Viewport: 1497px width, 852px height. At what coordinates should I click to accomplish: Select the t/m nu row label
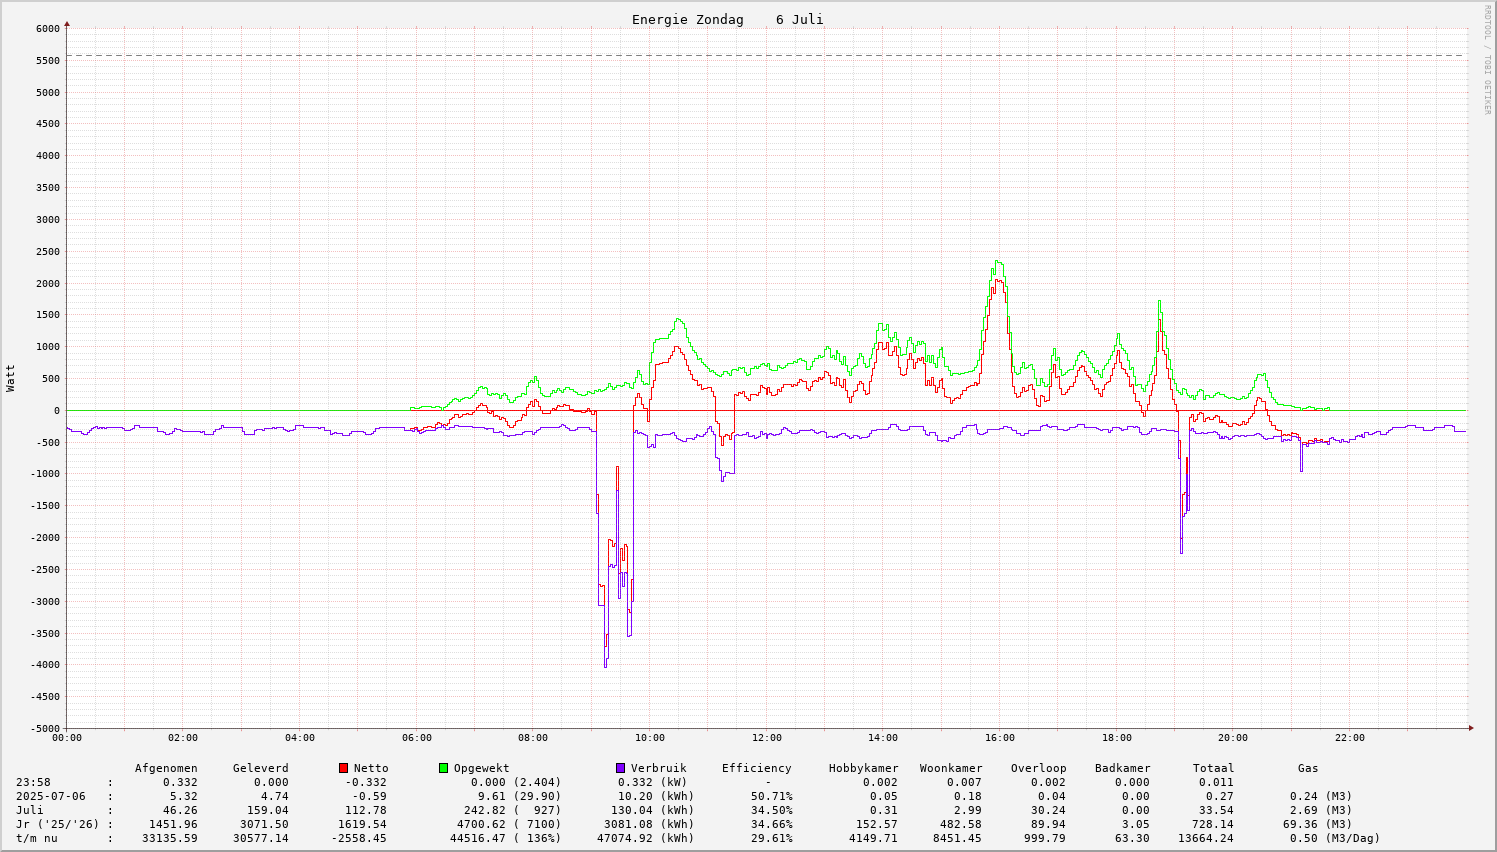point(37,838)
